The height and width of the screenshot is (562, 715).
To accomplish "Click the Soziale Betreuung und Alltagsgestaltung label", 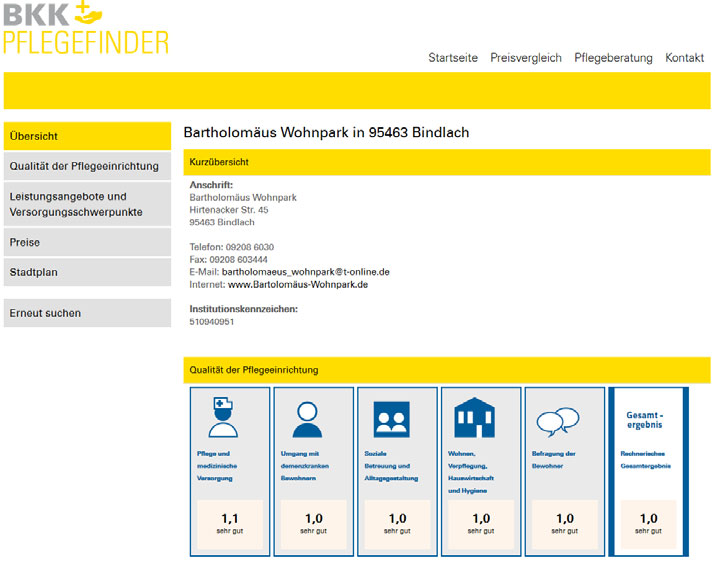I will (x=391, y=466).
